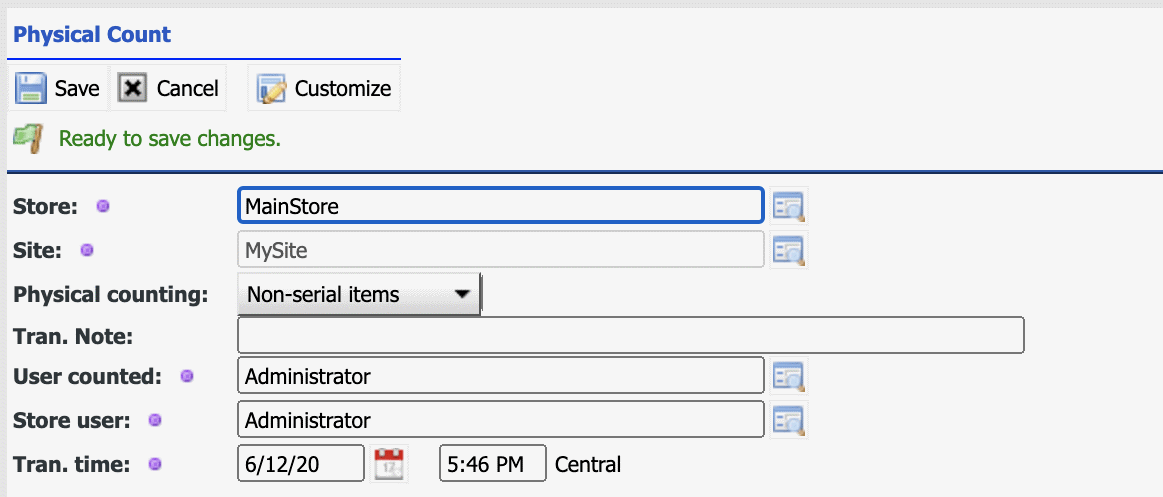Select the User counted Administrator field
This screenshot has width=1163, height=497.
[500, 377]
